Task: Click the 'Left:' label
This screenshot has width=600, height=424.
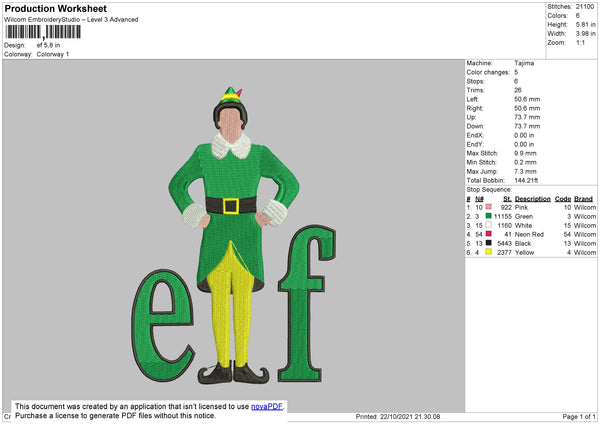Action: pos(473,99)
